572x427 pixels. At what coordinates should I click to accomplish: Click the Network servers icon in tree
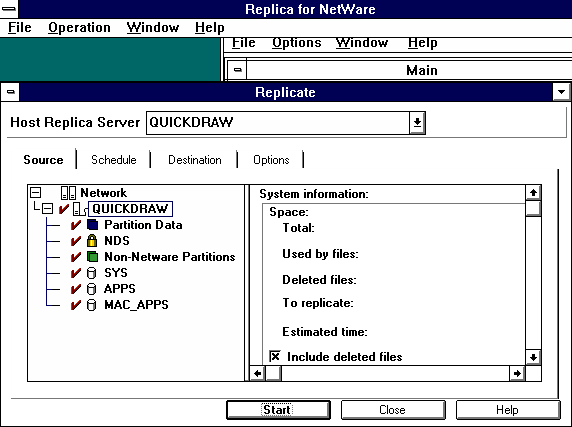[x=68, y=193]
